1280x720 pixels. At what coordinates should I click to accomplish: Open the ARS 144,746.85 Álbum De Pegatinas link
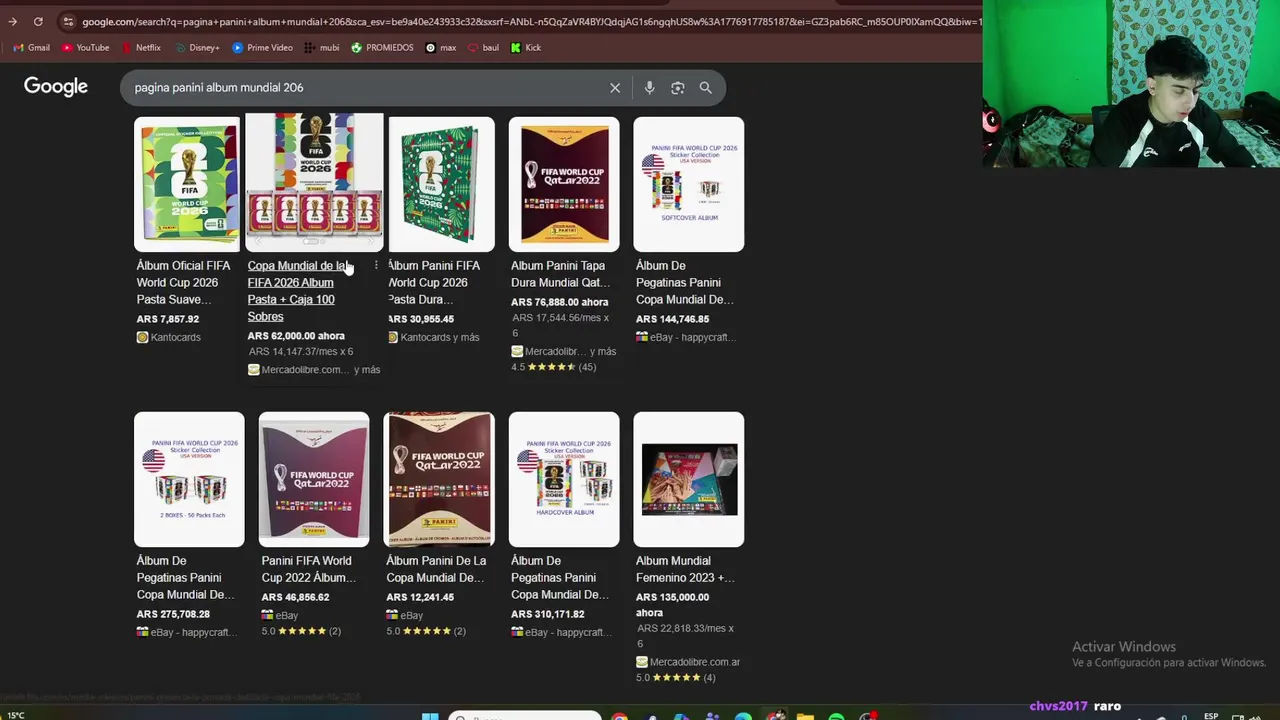pyautogui.click(x=685, y=282)
